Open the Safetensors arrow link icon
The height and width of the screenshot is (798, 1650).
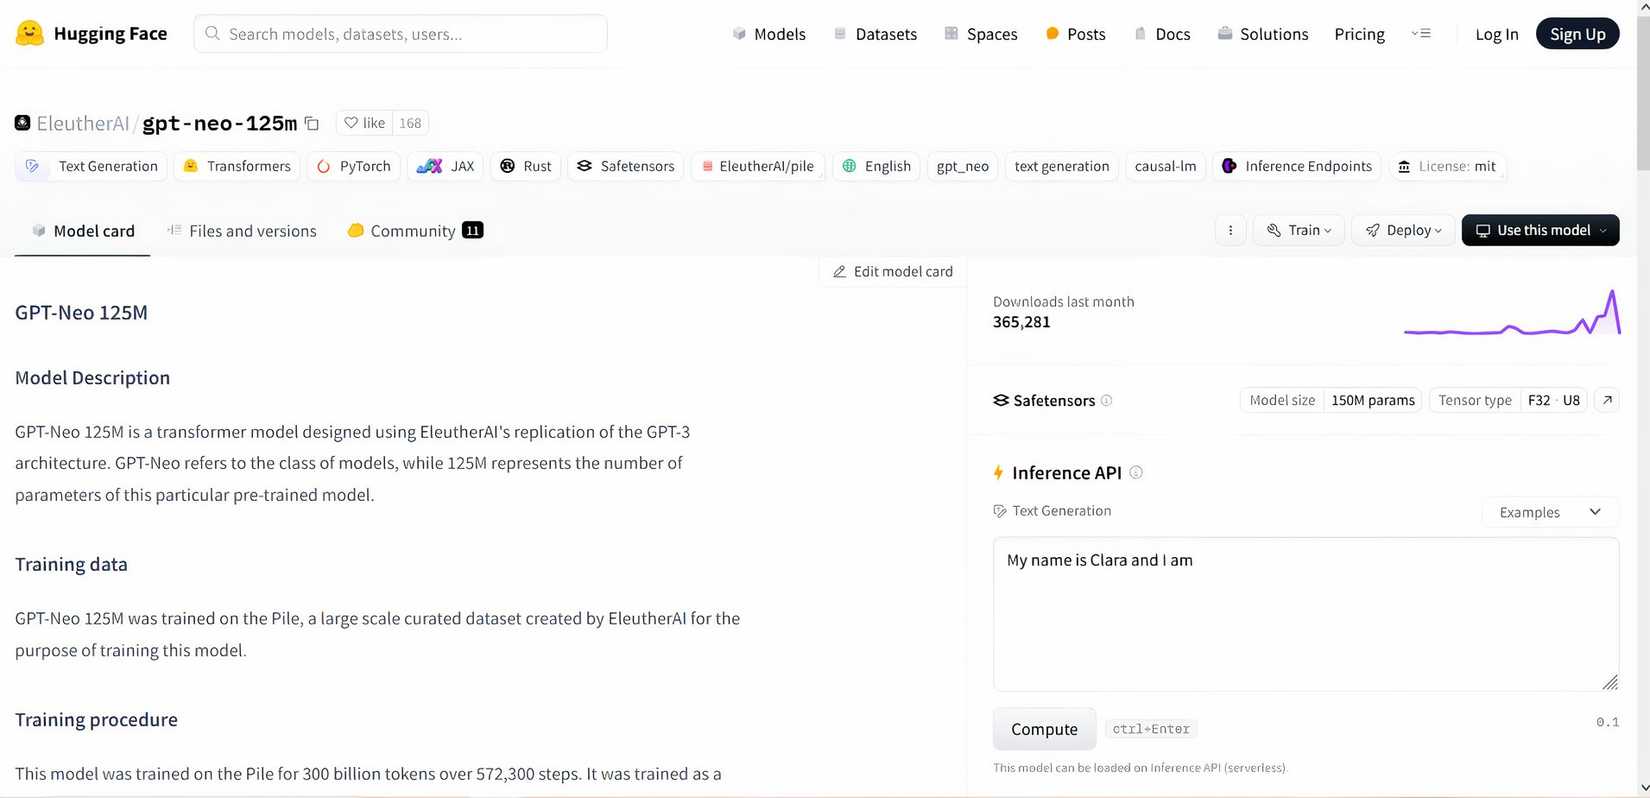coord(1607,400)
